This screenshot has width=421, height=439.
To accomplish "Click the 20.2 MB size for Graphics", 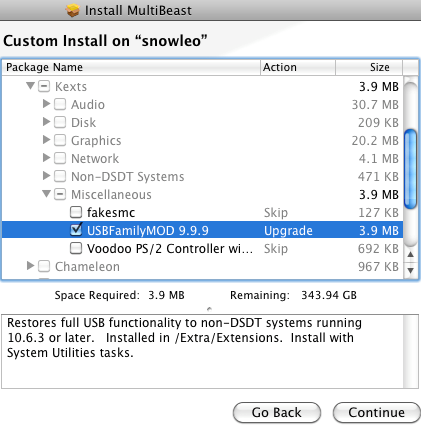I will (x=375, y=141).
